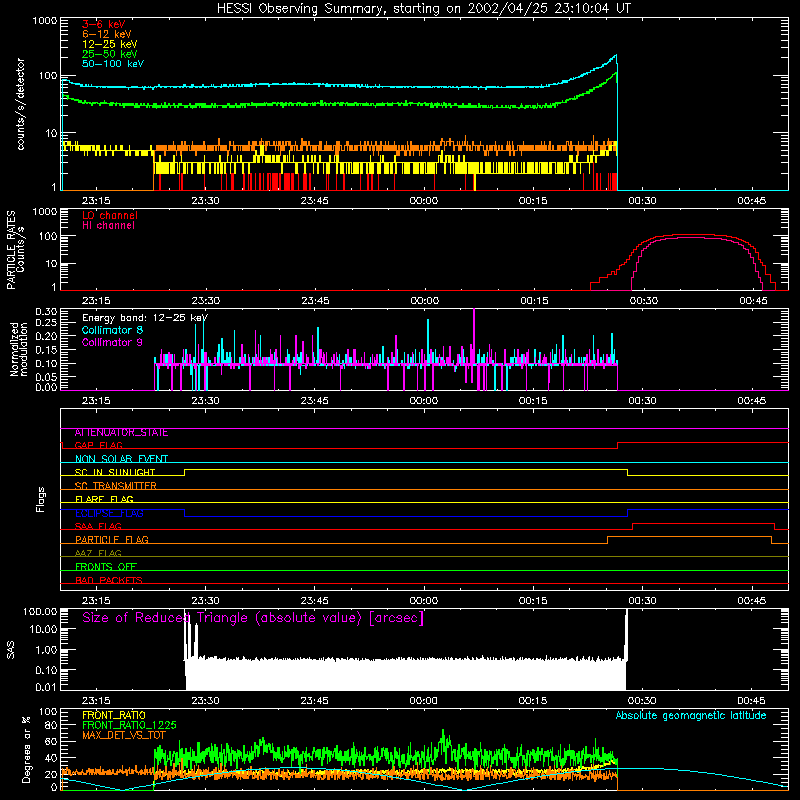The width and height of the screenshot is (800, 800).
Task: Click the ATTENUATOR_STATE flag label
Action: coord(121,433)
